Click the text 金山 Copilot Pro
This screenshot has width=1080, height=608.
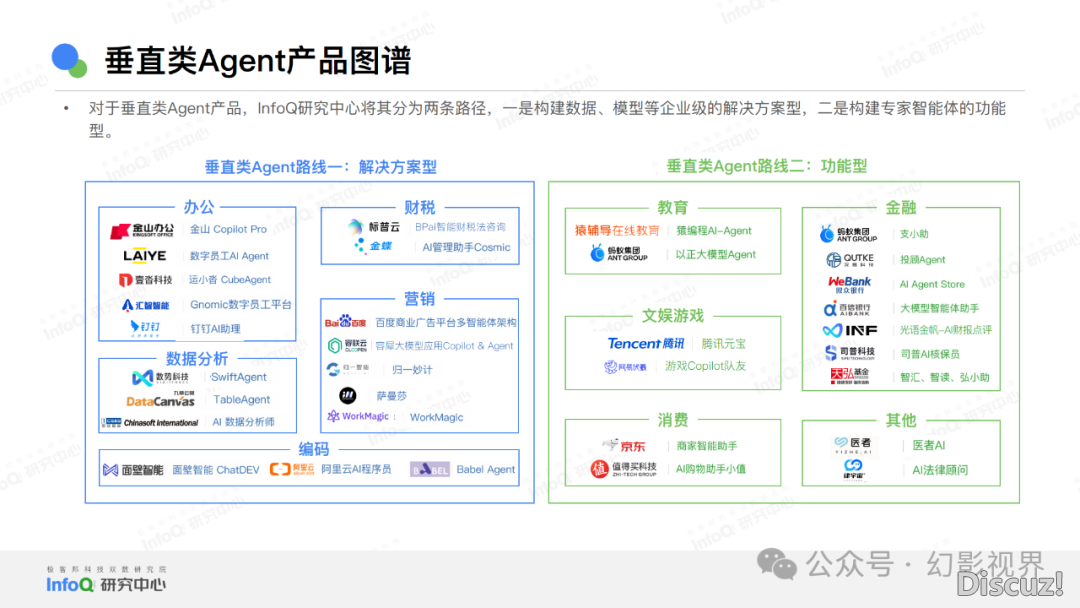[x=228, y=229]
